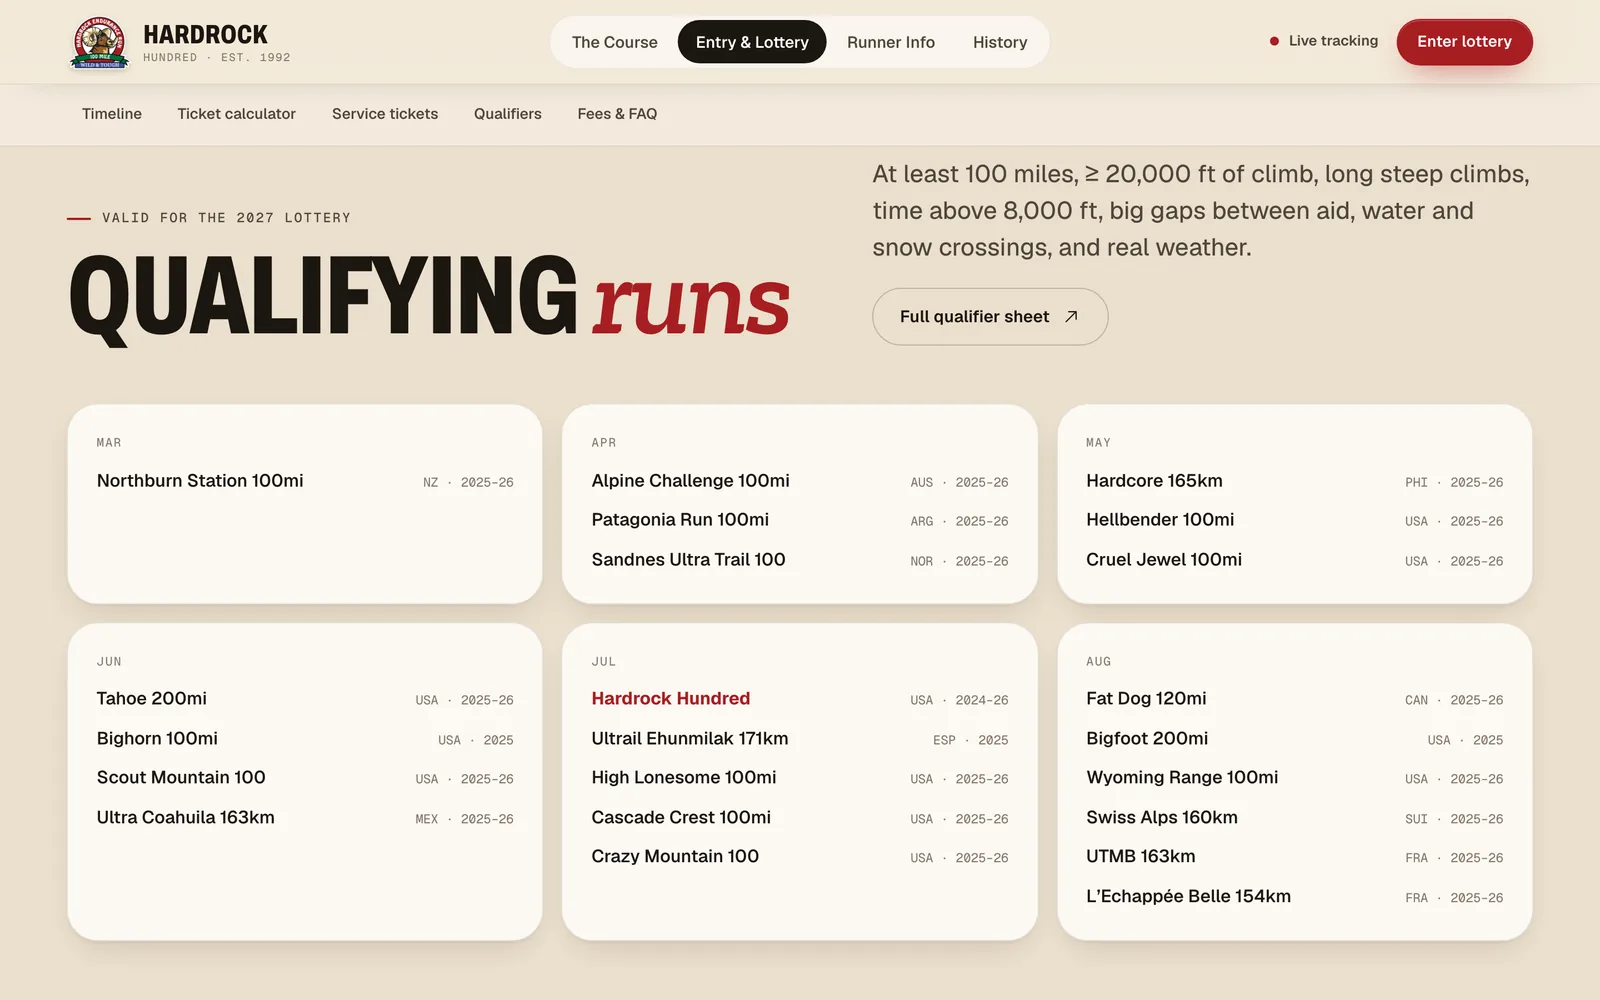Select Cascade Crest 100mi
The width and height of the screenshot is (1600, 1000).
coord(800,818)
